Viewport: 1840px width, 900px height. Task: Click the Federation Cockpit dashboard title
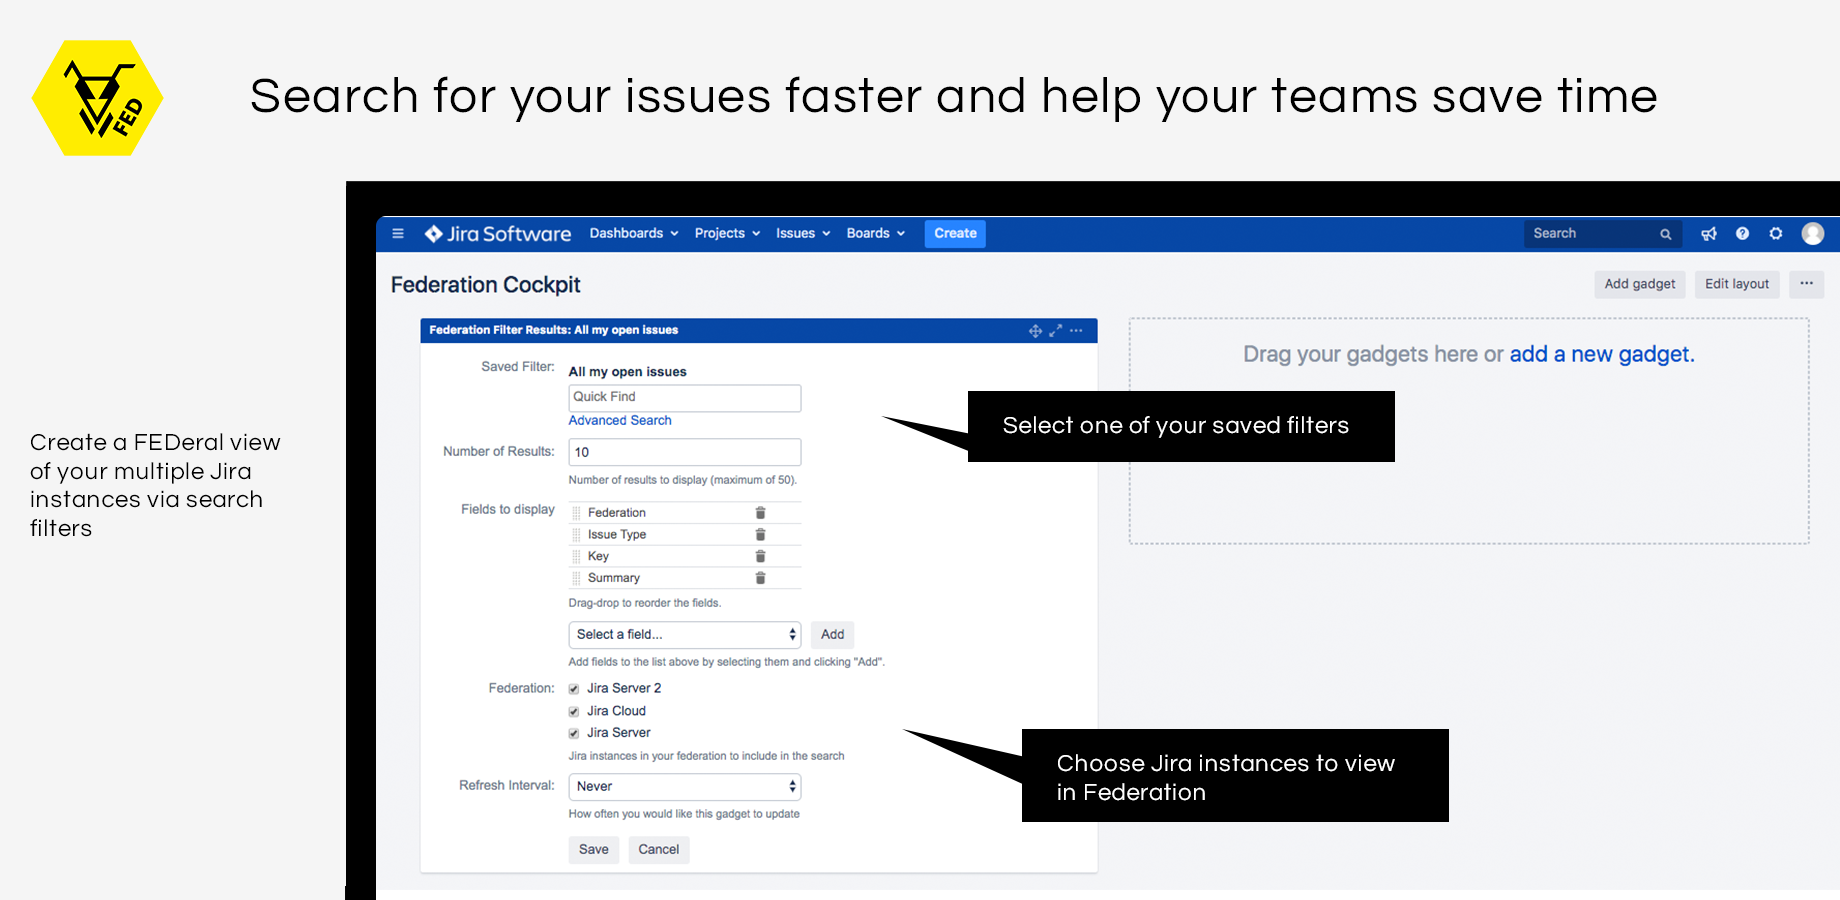[x=486, y=285]
